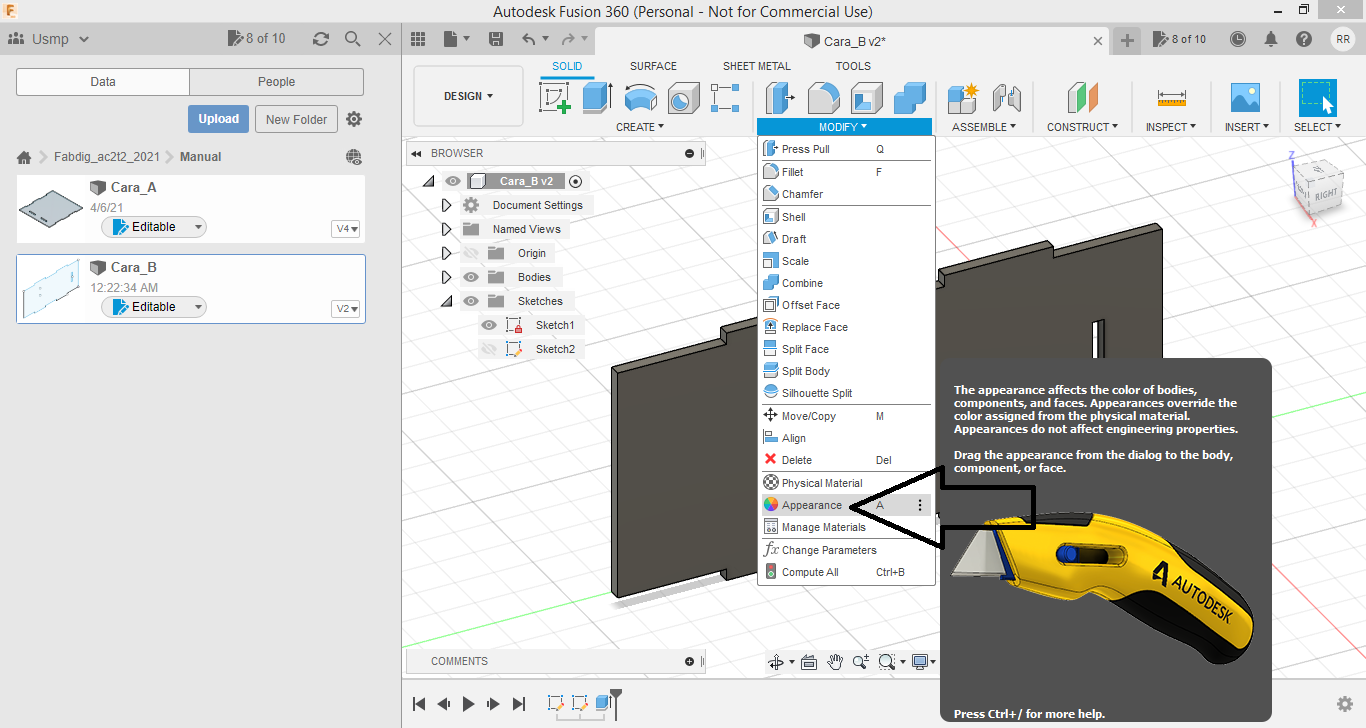Open the DESIGN workspace dropdown
1366x728 pixels.
pos(468,96)
